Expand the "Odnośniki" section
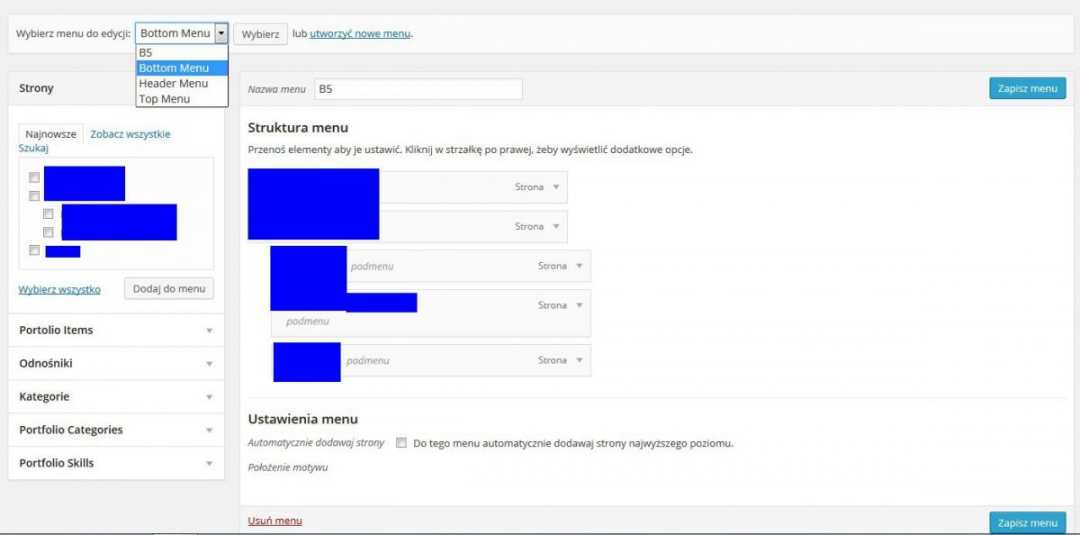The height and width of the screenshot is (535, 1080). coord(209,364)
